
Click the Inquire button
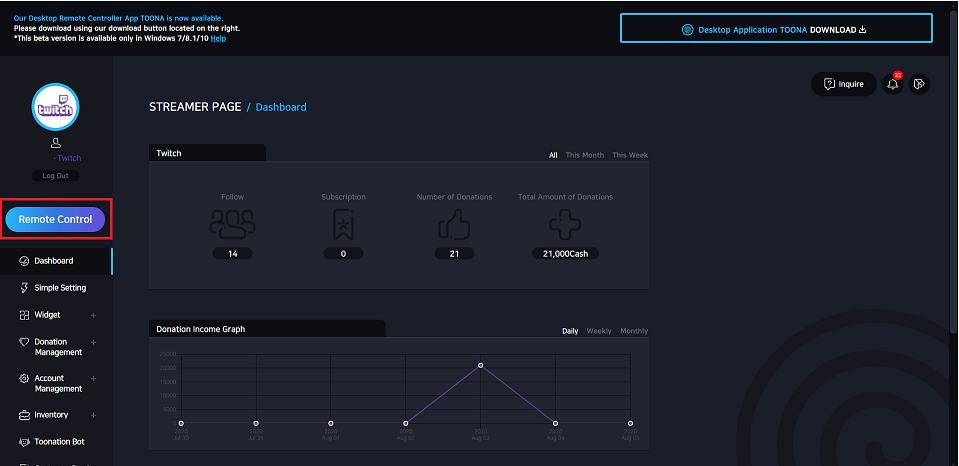click(844, 84)
